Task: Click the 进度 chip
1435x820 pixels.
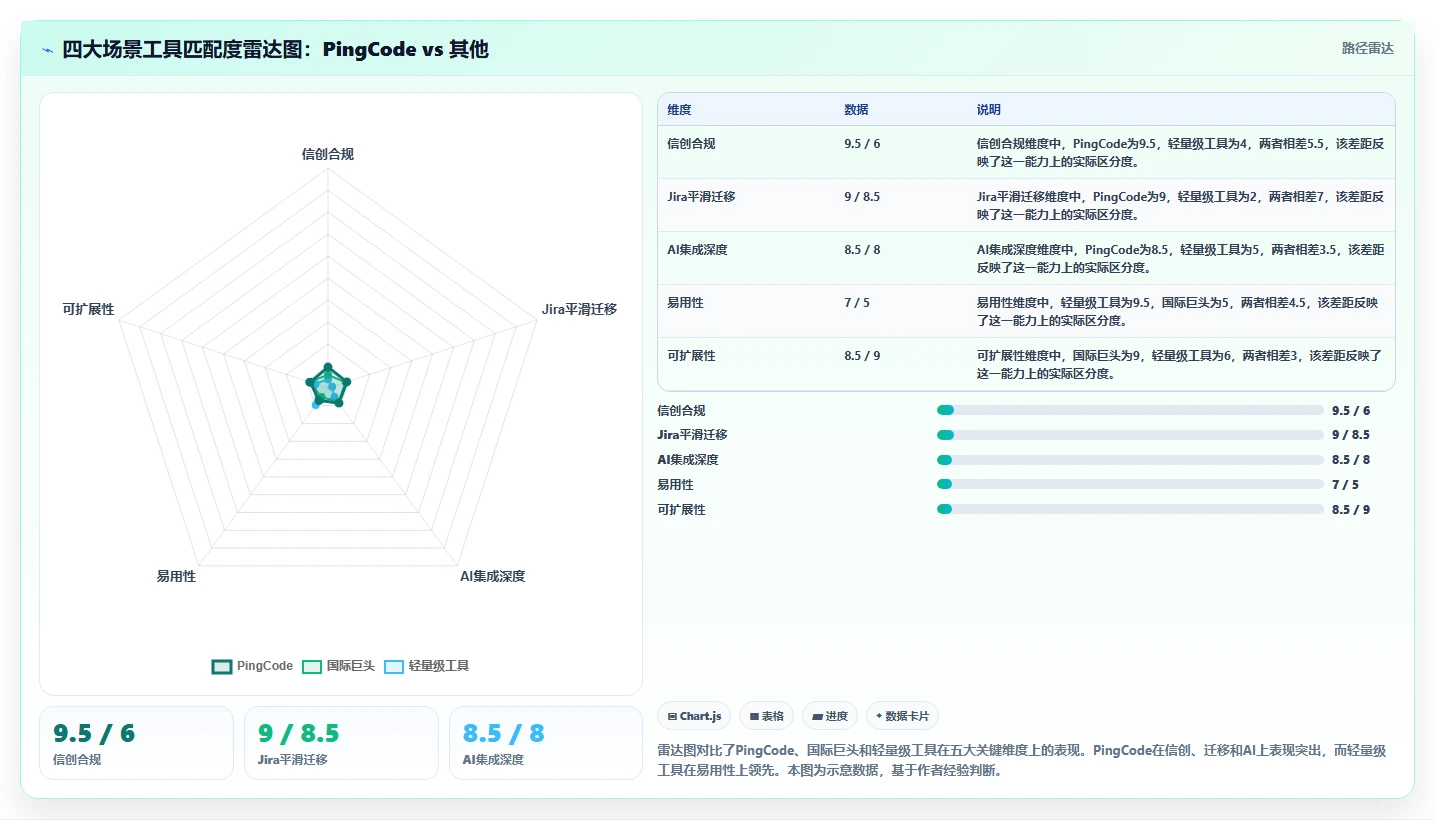Action: [x=830, y=716]
